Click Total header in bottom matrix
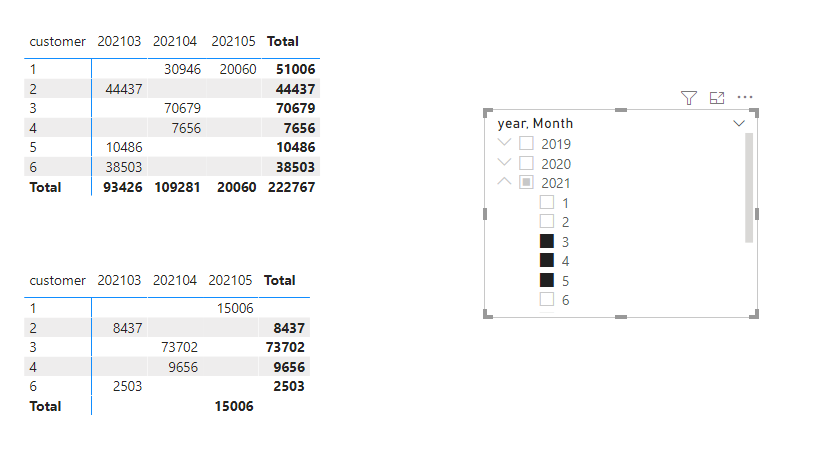The width and height of the screenshot is (824, 475). pyautogui.click(x=280, y=281)
